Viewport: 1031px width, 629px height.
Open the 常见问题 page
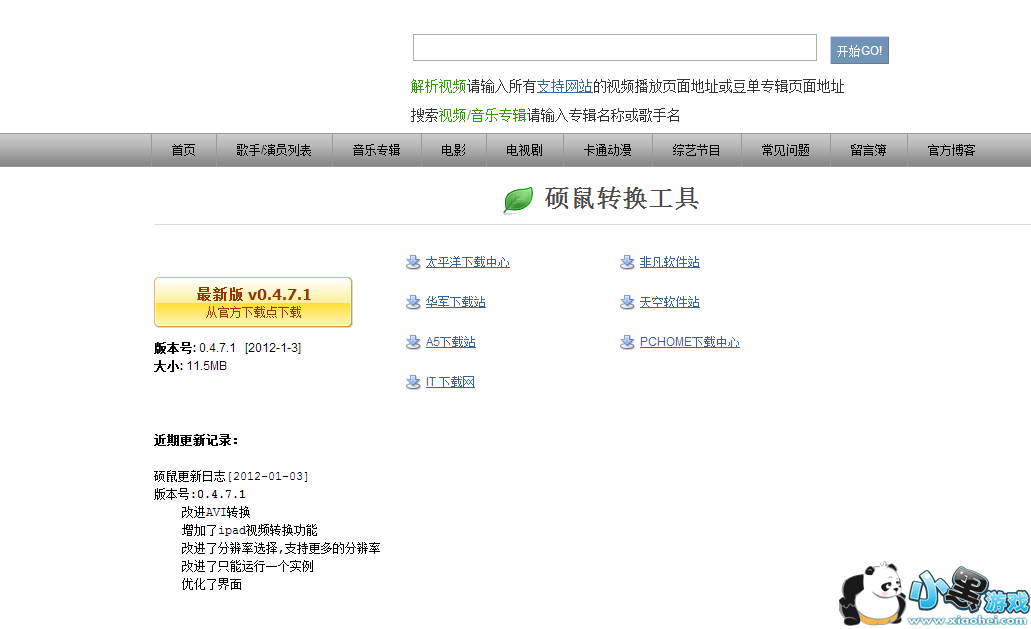[x=785, y=149]
